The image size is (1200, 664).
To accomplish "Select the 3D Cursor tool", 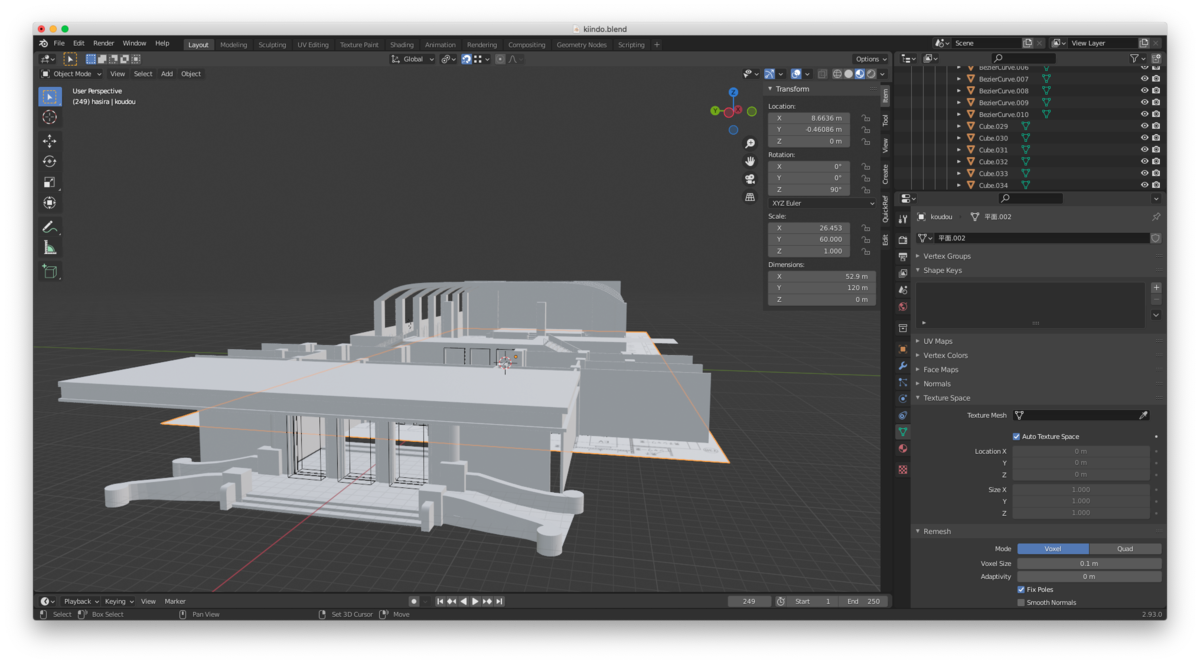I will (50, 117).
